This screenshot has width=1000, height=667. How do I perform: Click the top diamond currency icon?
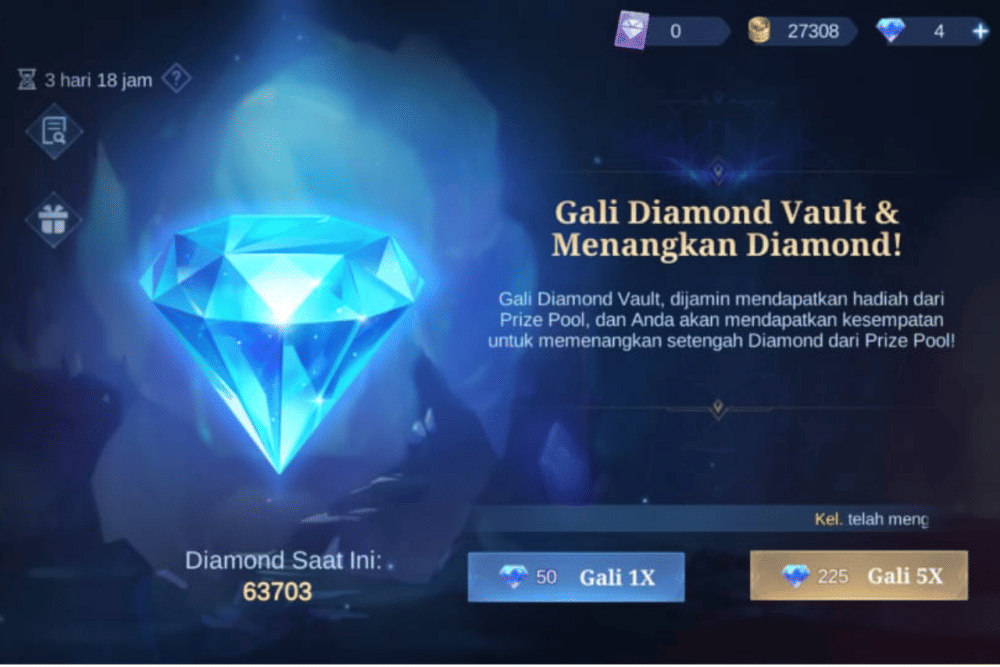890,30
